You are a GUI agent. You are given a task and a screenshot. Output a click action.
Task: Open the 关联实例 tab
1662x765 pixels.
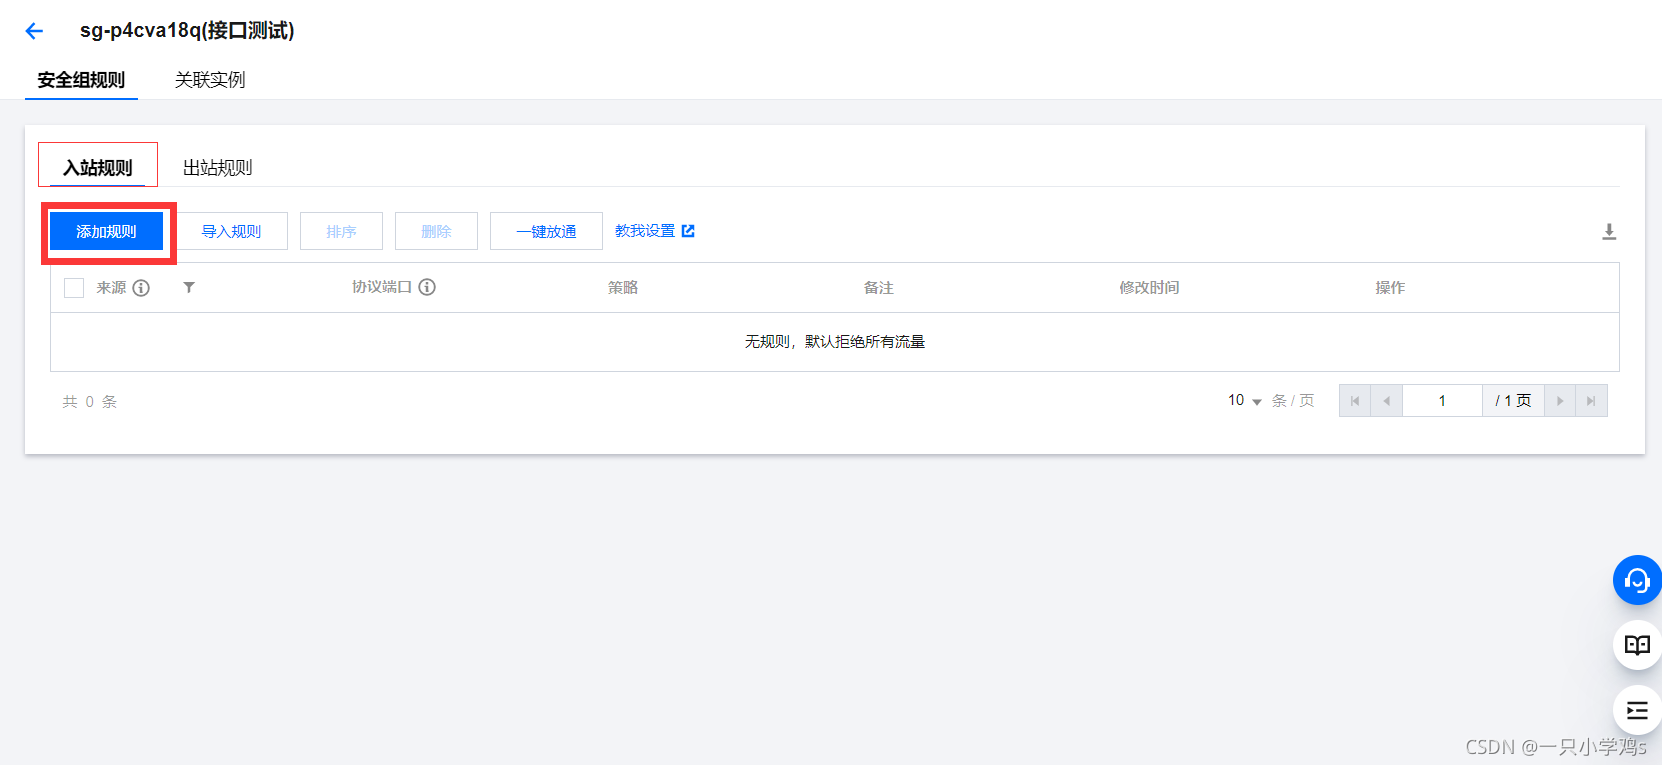point(210,80)
